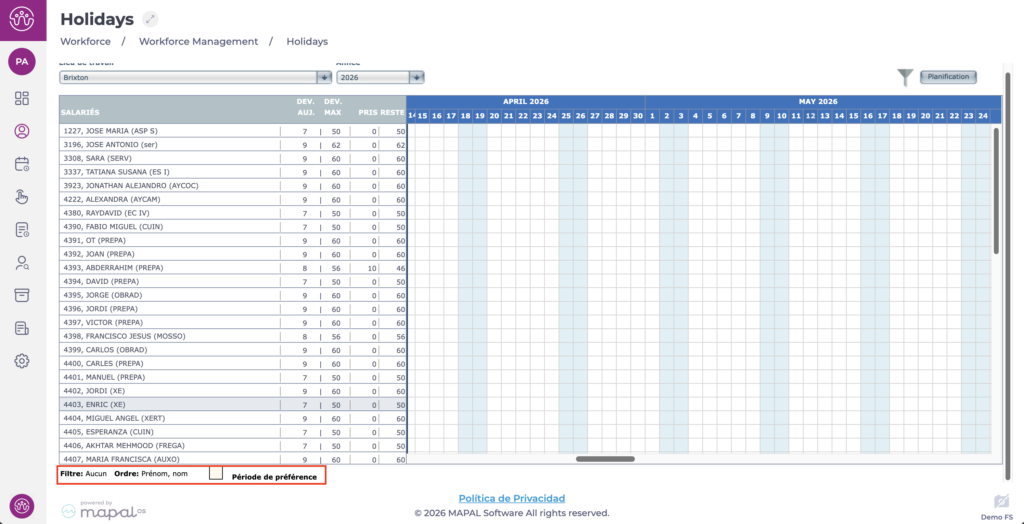The height and width of the screenshot is (524, 1024).
Task: Click the person search icon in sidebar
Action: 22,263
